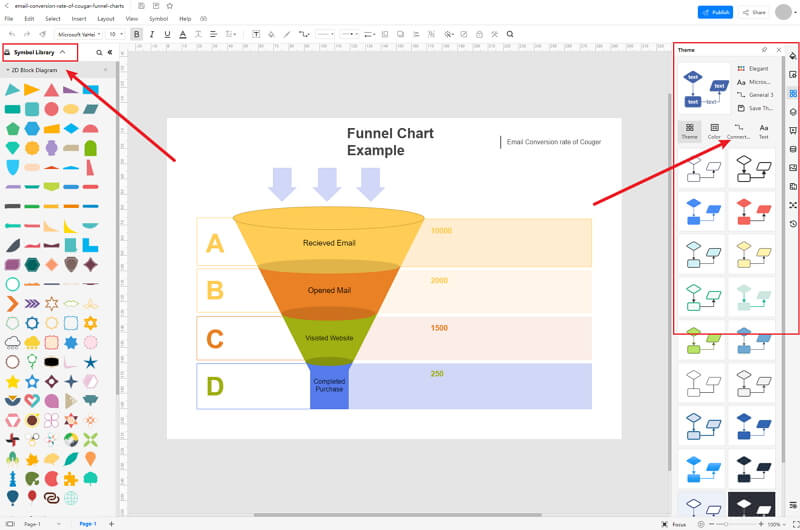Click the Undo arrow in the toolbar
Screen dimensions: 800x530
pos(11,34)
